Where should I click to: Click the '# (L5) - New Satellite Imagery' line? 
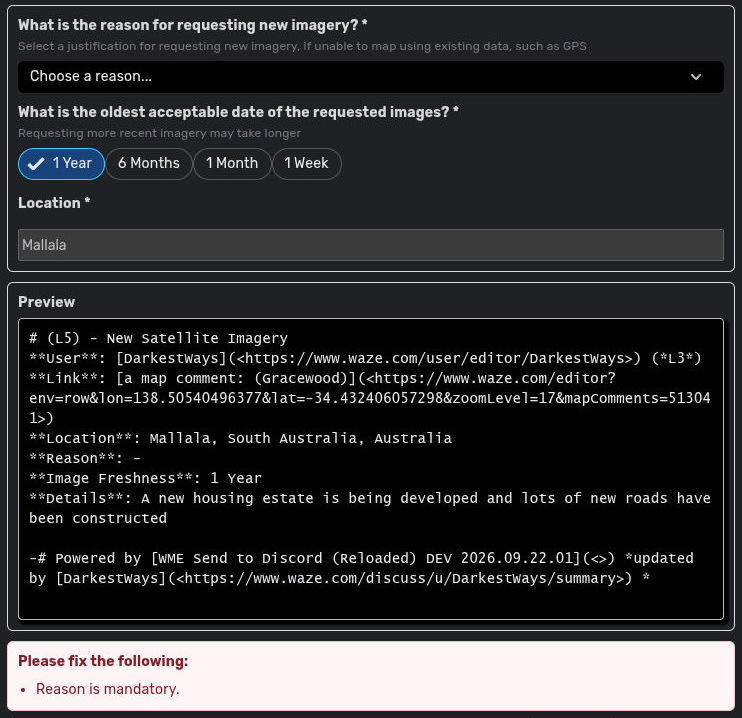[x=159, y=338]
